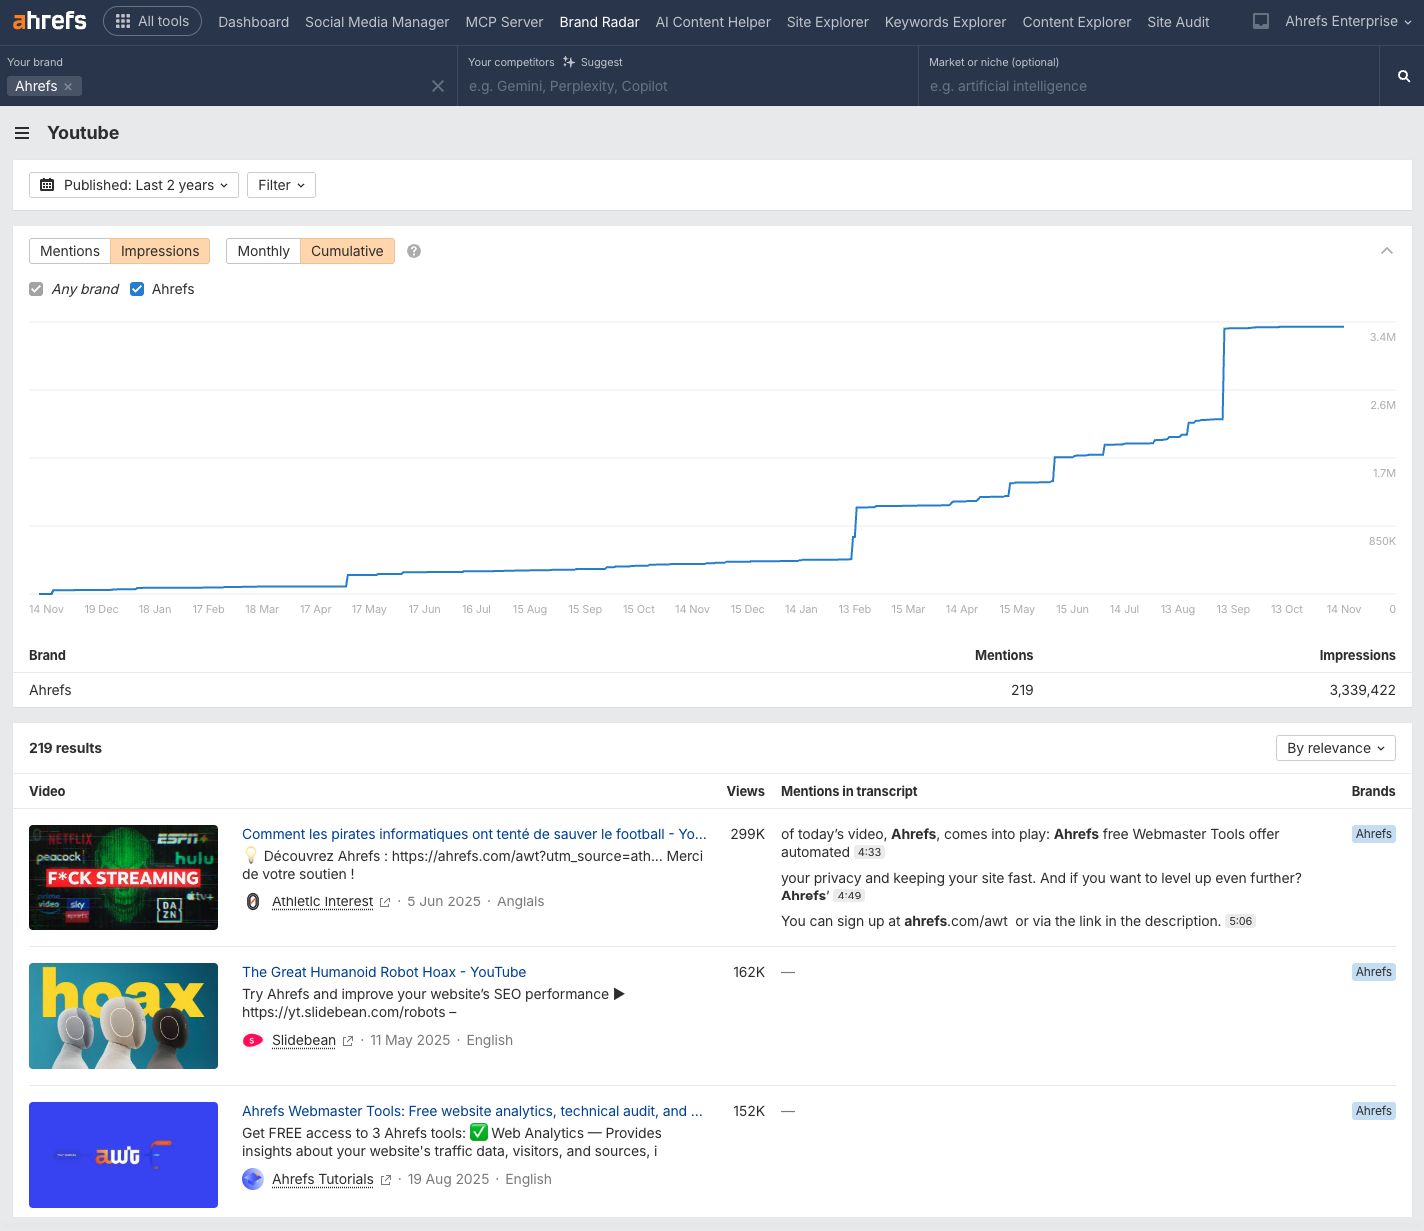Open The Great Humanoid Robot Hoax video link
This screenshot has width=1424, height=1231.
(384, 971)
